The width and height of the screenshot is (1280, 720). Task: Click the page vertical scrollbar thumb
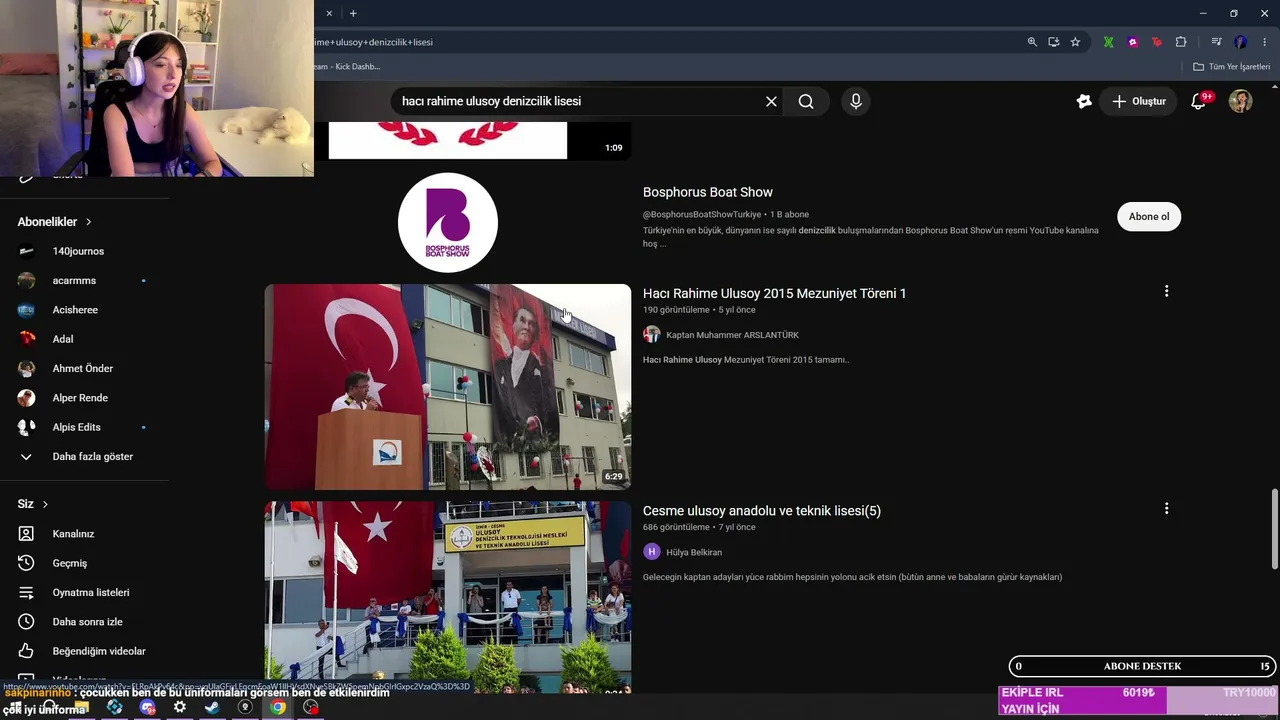pyautogui.click(x=1275, y=529)
